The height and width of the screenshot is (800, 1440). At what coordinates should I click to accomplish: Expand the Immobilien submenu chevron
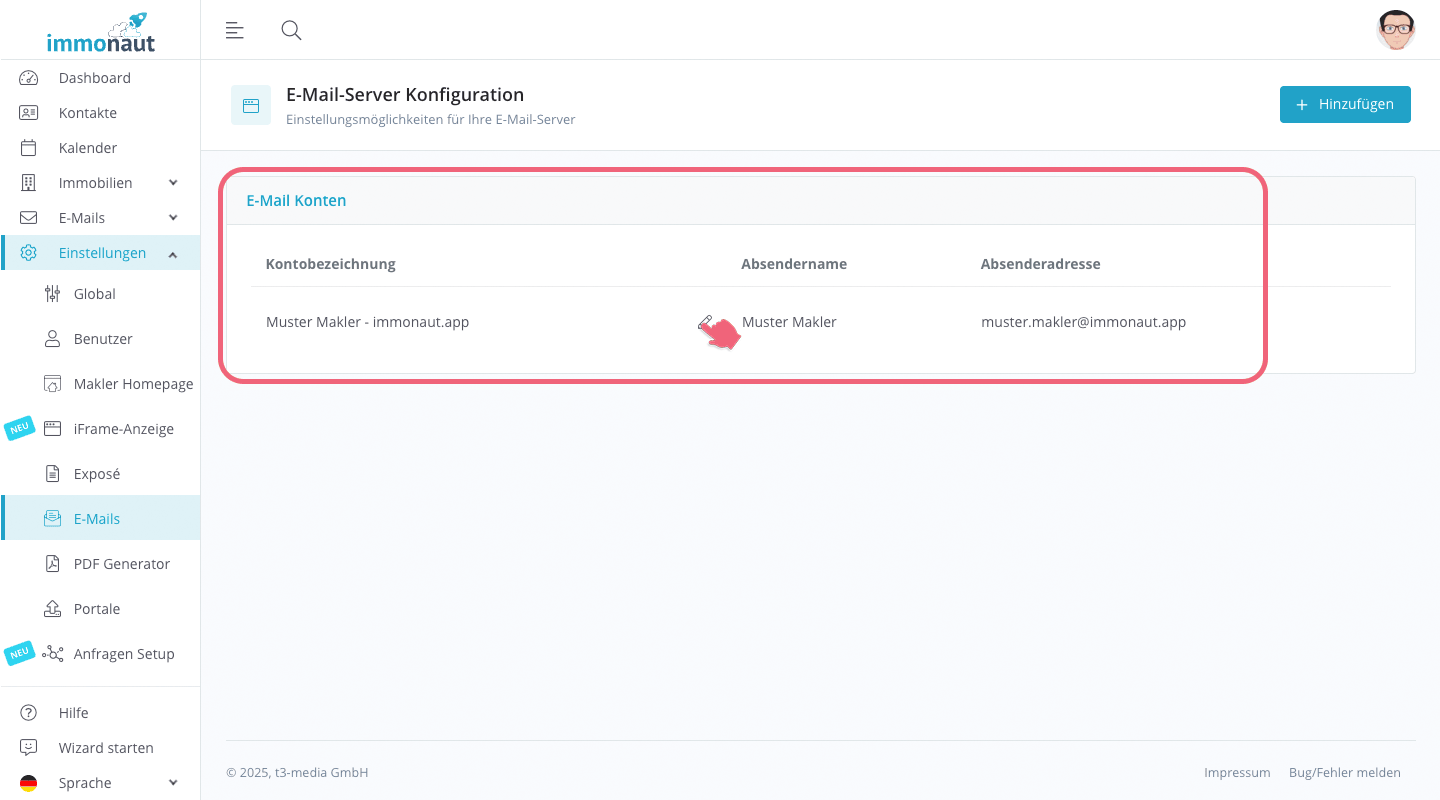coord(173,183)
